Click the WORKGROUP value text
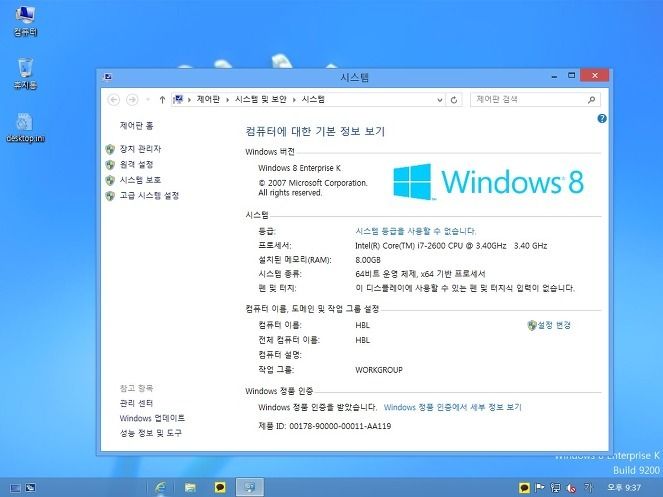 point(379,370)
